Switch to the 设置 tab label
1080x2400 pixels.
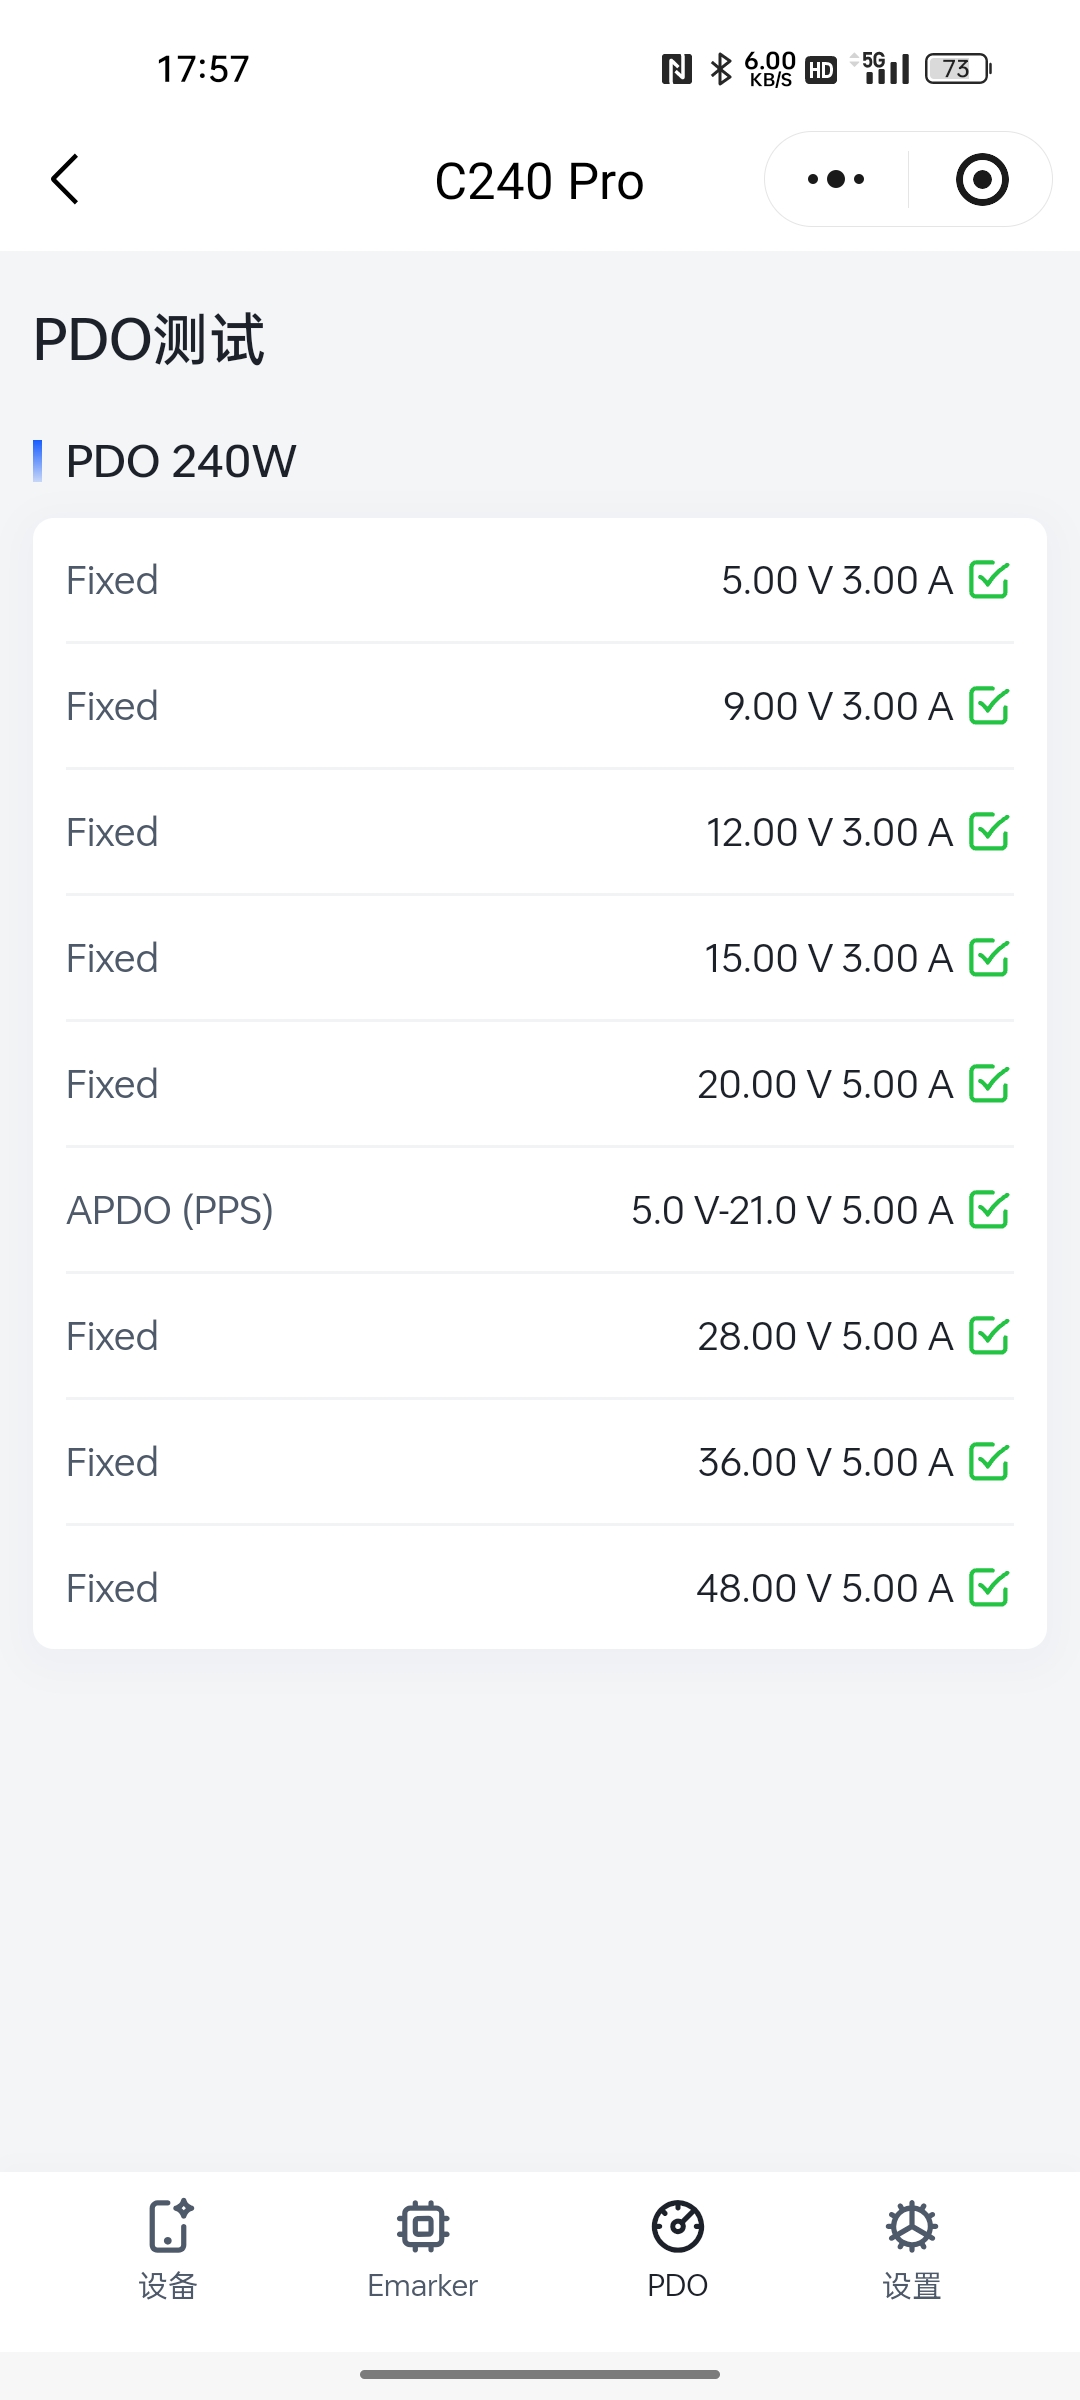[911, 2286]
